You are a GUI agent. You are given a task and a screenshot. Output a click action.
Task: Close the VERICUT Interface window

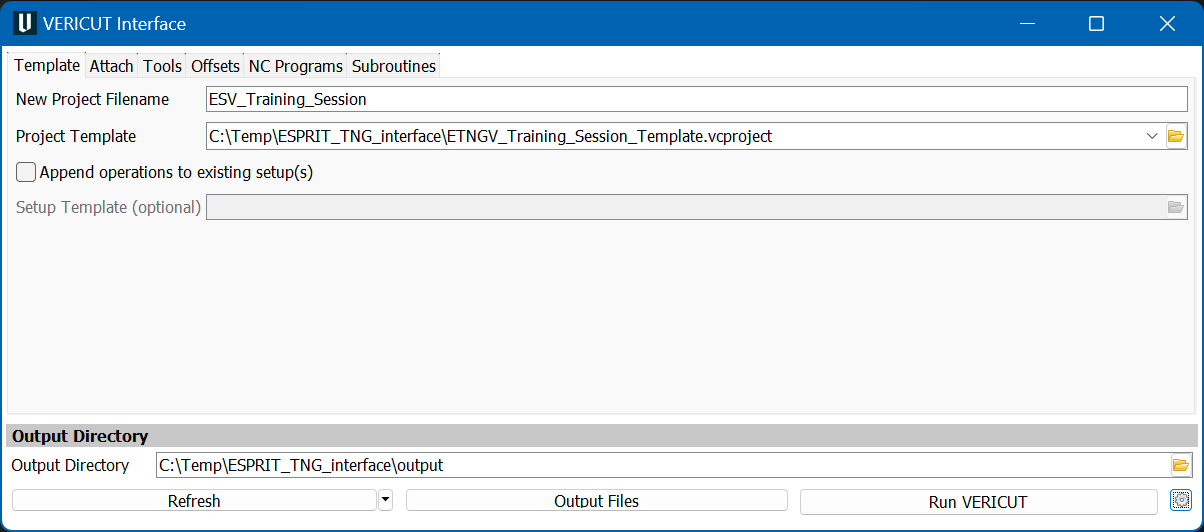(x=1167, y=23)
